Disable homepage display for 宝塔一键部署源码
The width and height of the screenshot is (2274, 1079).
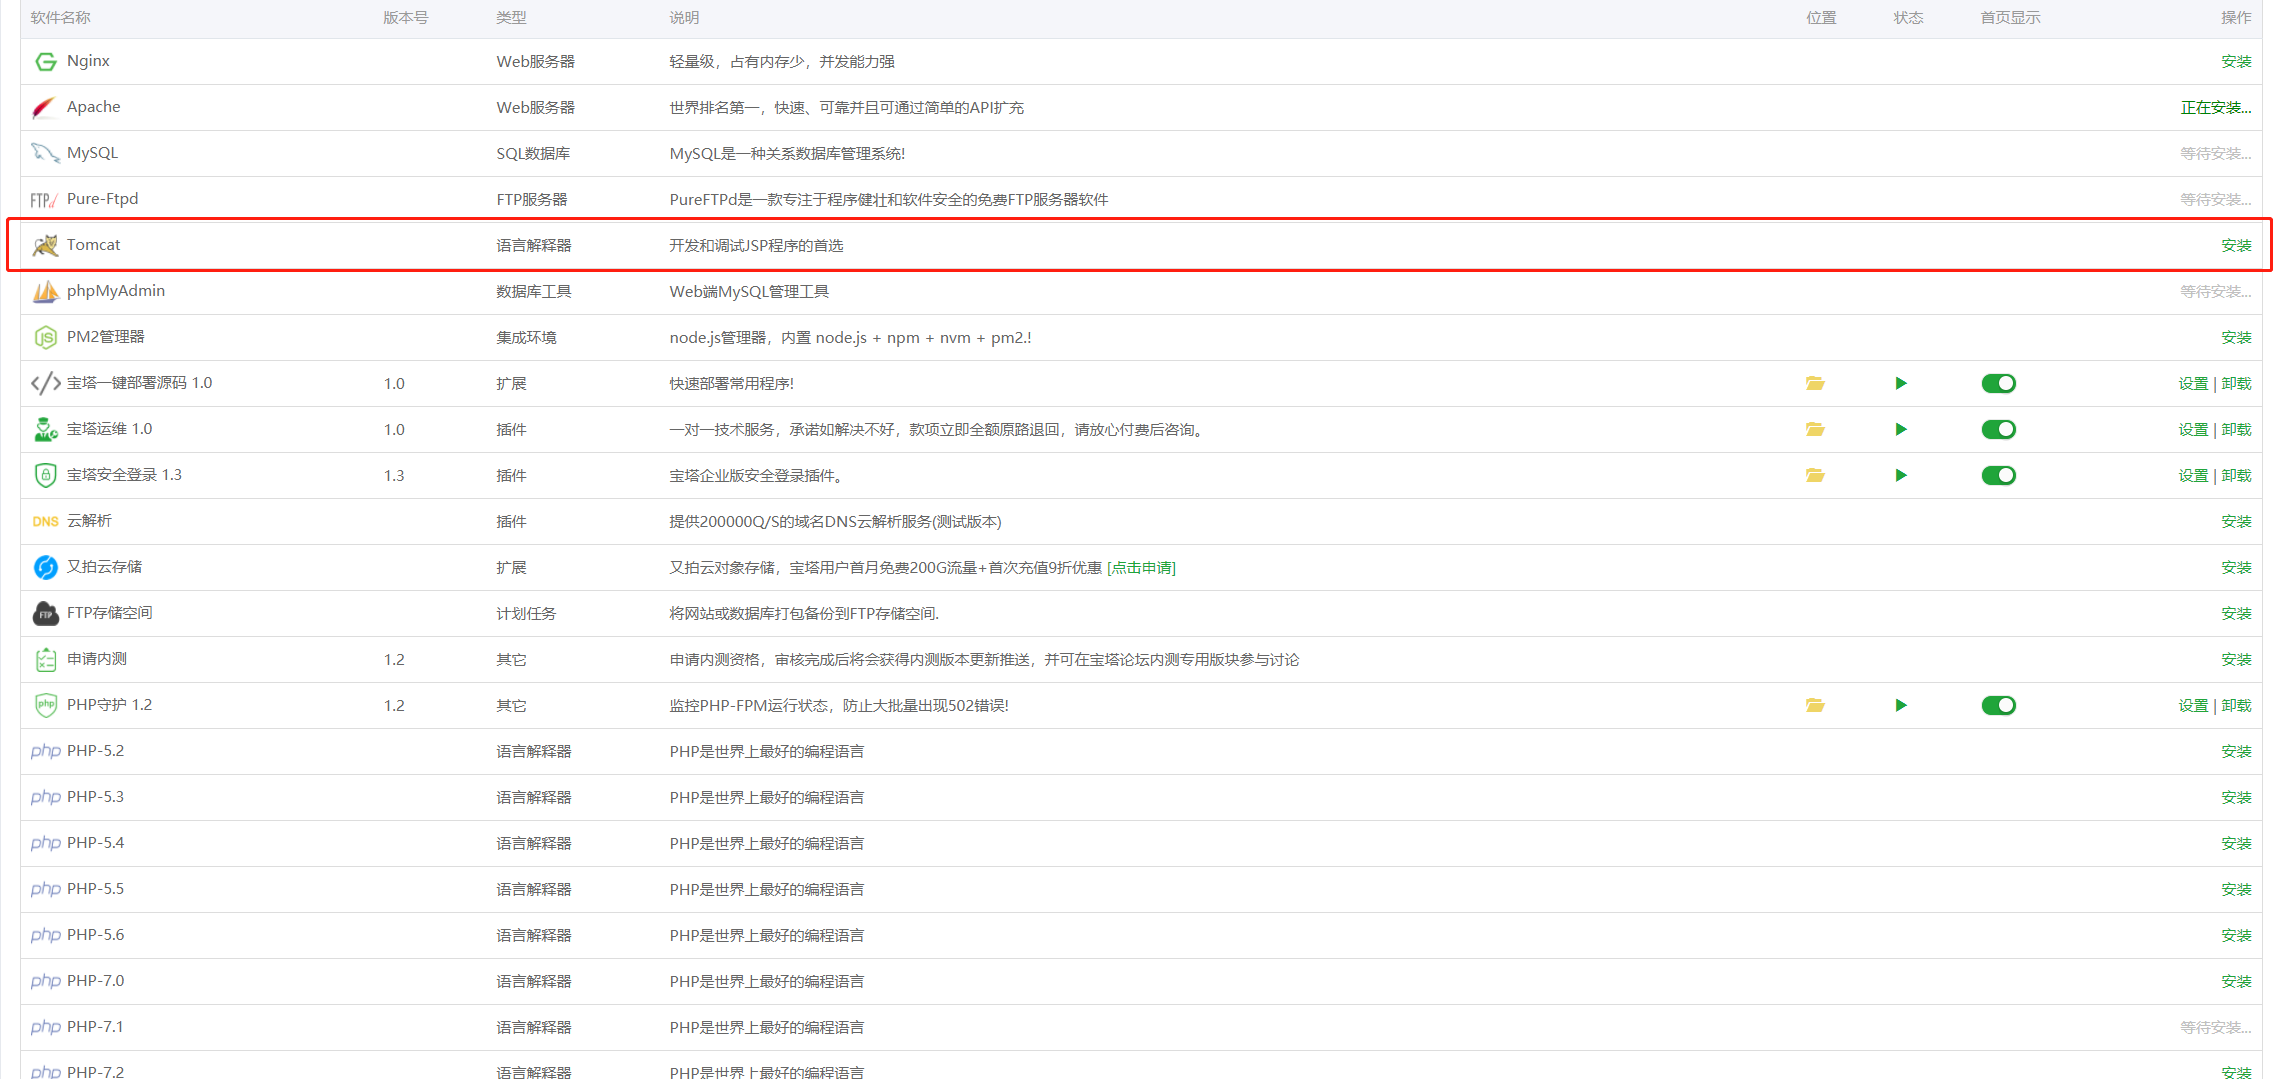(1998, 384)
